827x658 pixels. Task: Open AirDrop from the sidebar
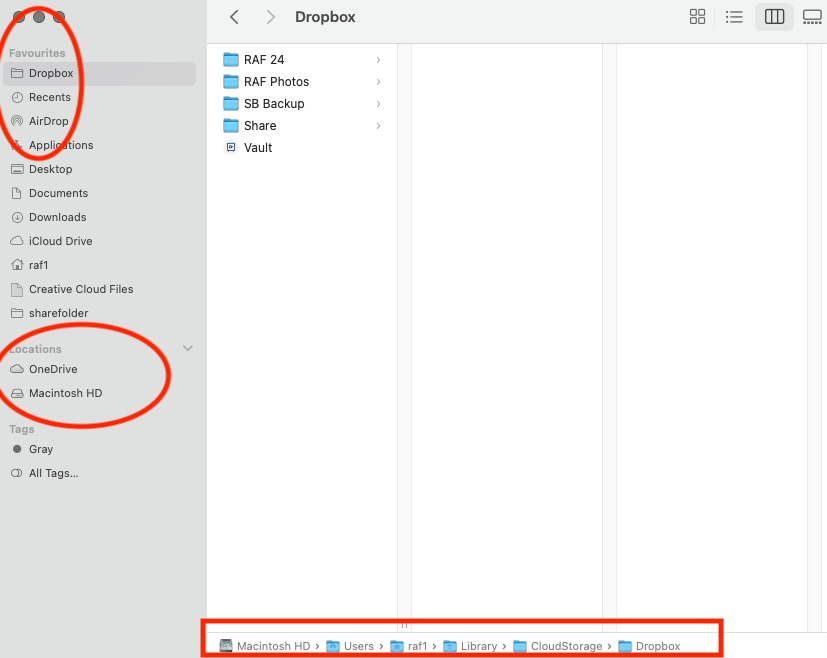click(x=48, y=121)
